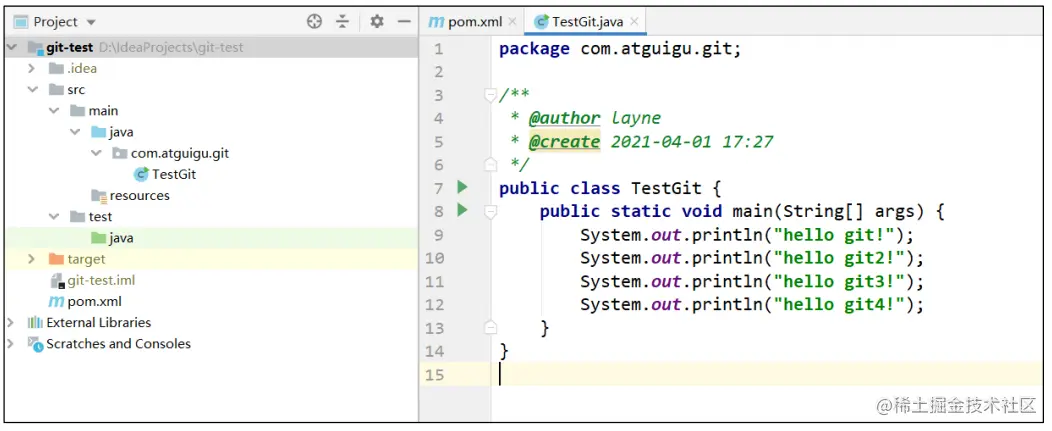Place cursor on empty line 15
Image resolution: width=1052 pixels, height=431 pixels.
pyautogui.click(x=772, y=375)
